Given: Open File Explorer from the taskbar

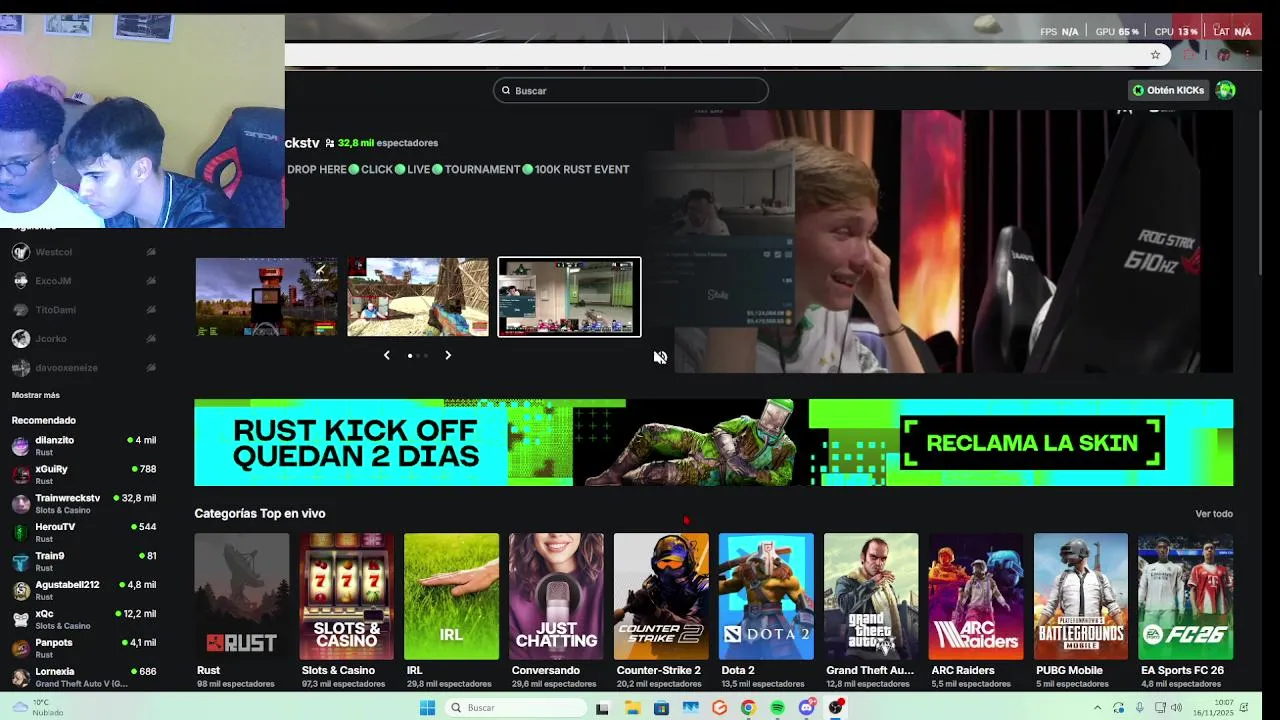Looking at the screenshot, I should (632, 708).
